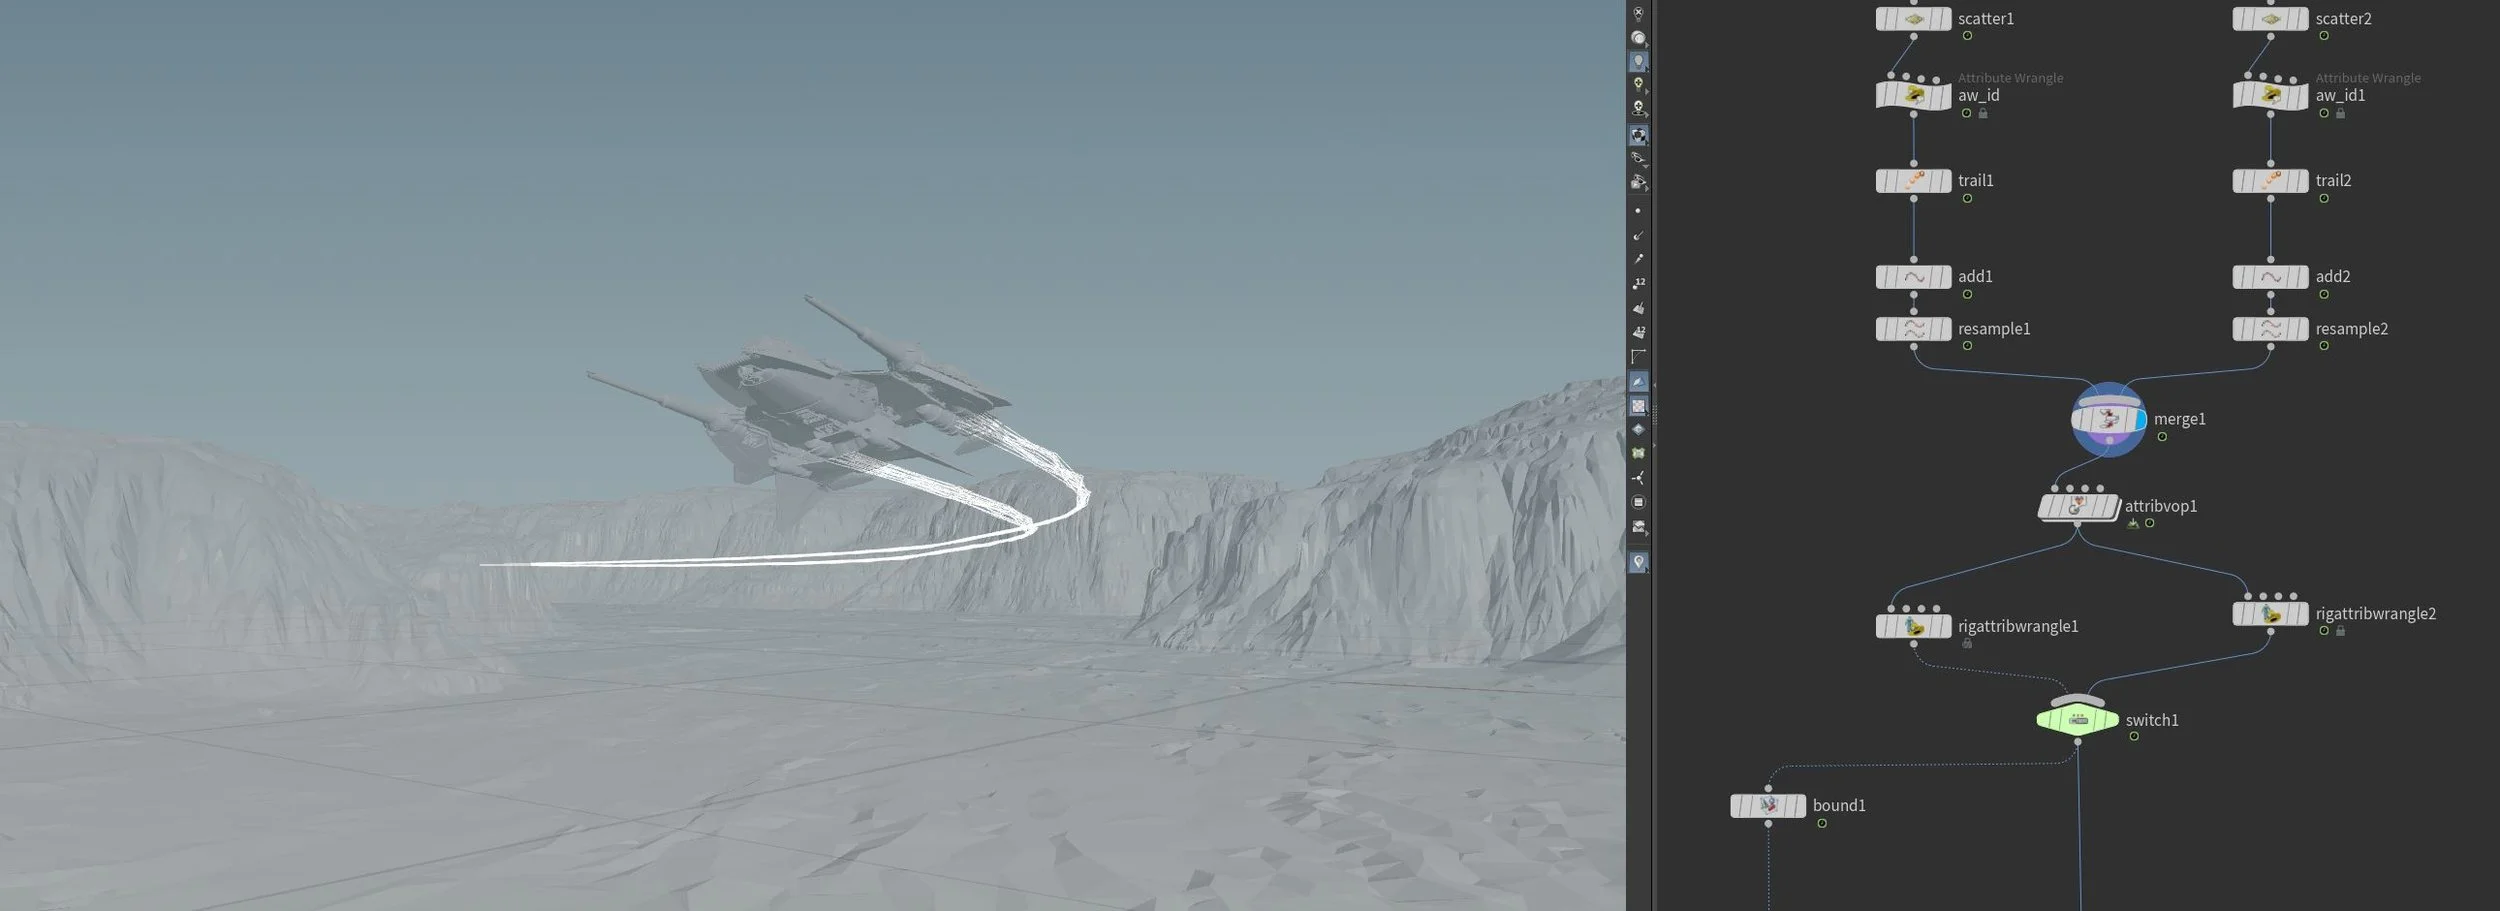Image resolution: width=2500 pixels, height=911 pixels.
Task: Toggle Display Point Trails icon
Action: (1638, 260)
